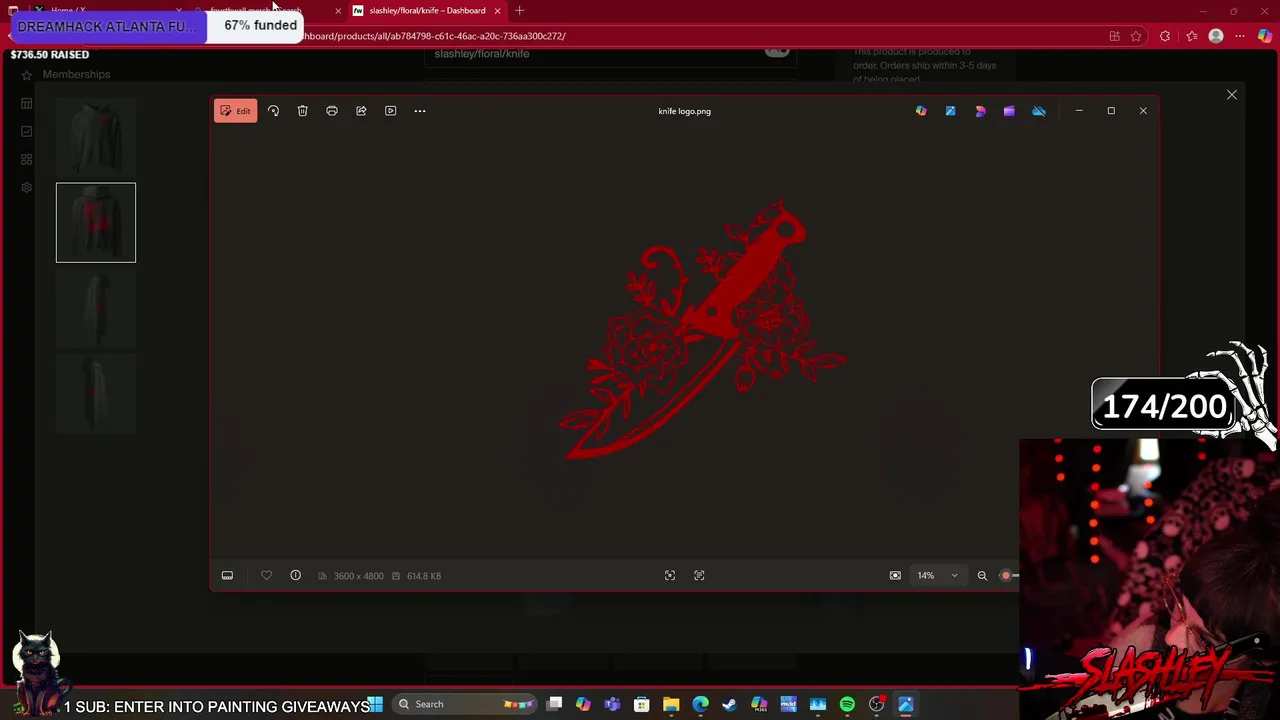Open the Windows Start menu
Viewport: 1280px width, 720px height.
376,704
